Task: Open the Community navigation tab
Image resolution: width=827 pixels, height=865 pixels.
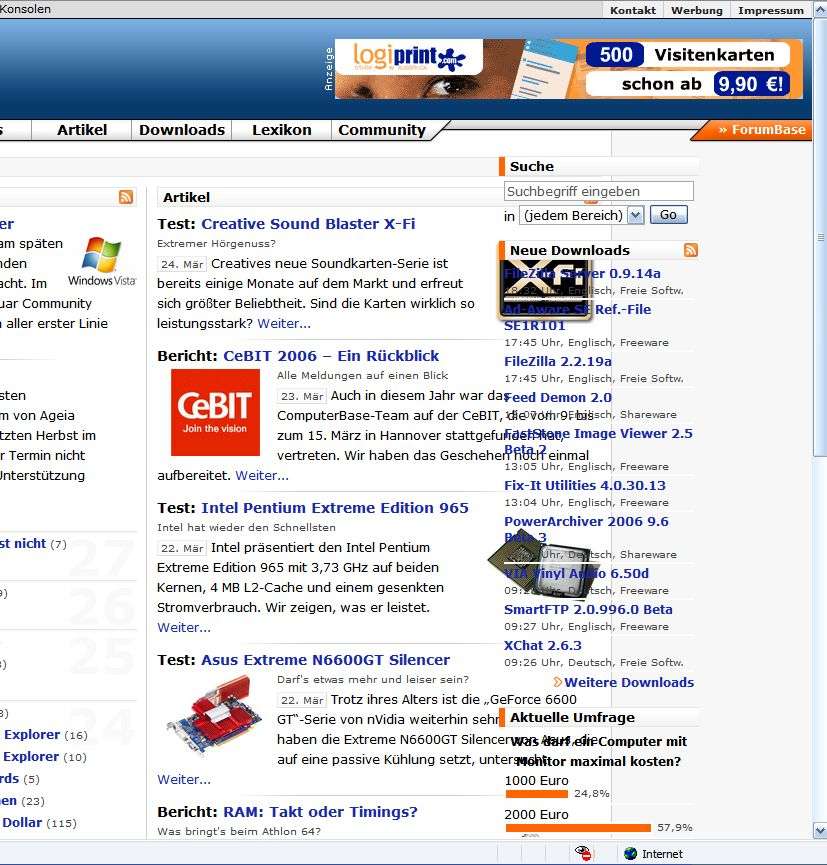Action: coord(382,130)
